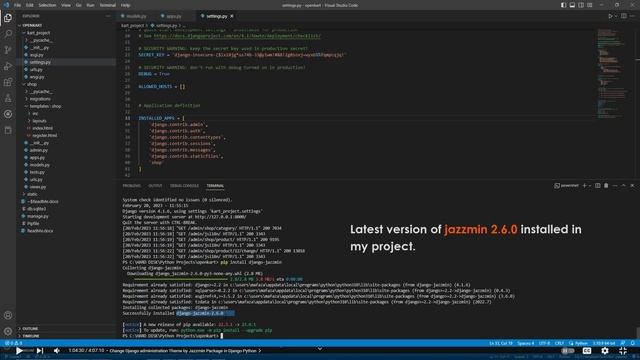
Task: Open the Explorer view in the activity bar
Action: coord(8,18)
